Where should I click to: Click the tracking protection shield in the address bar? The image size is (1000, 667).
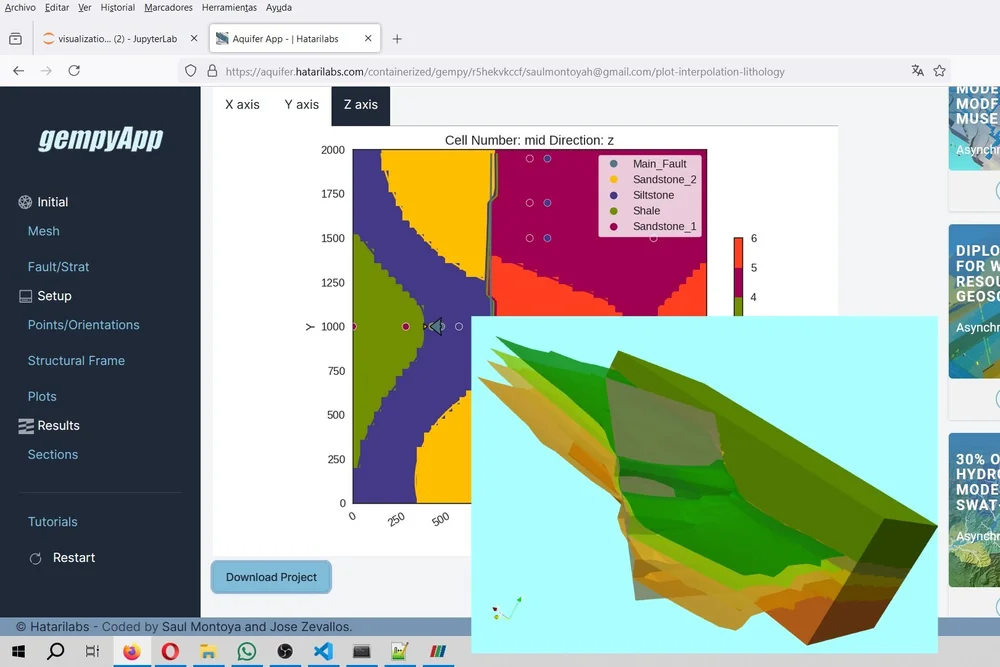[x=190, y=71]
